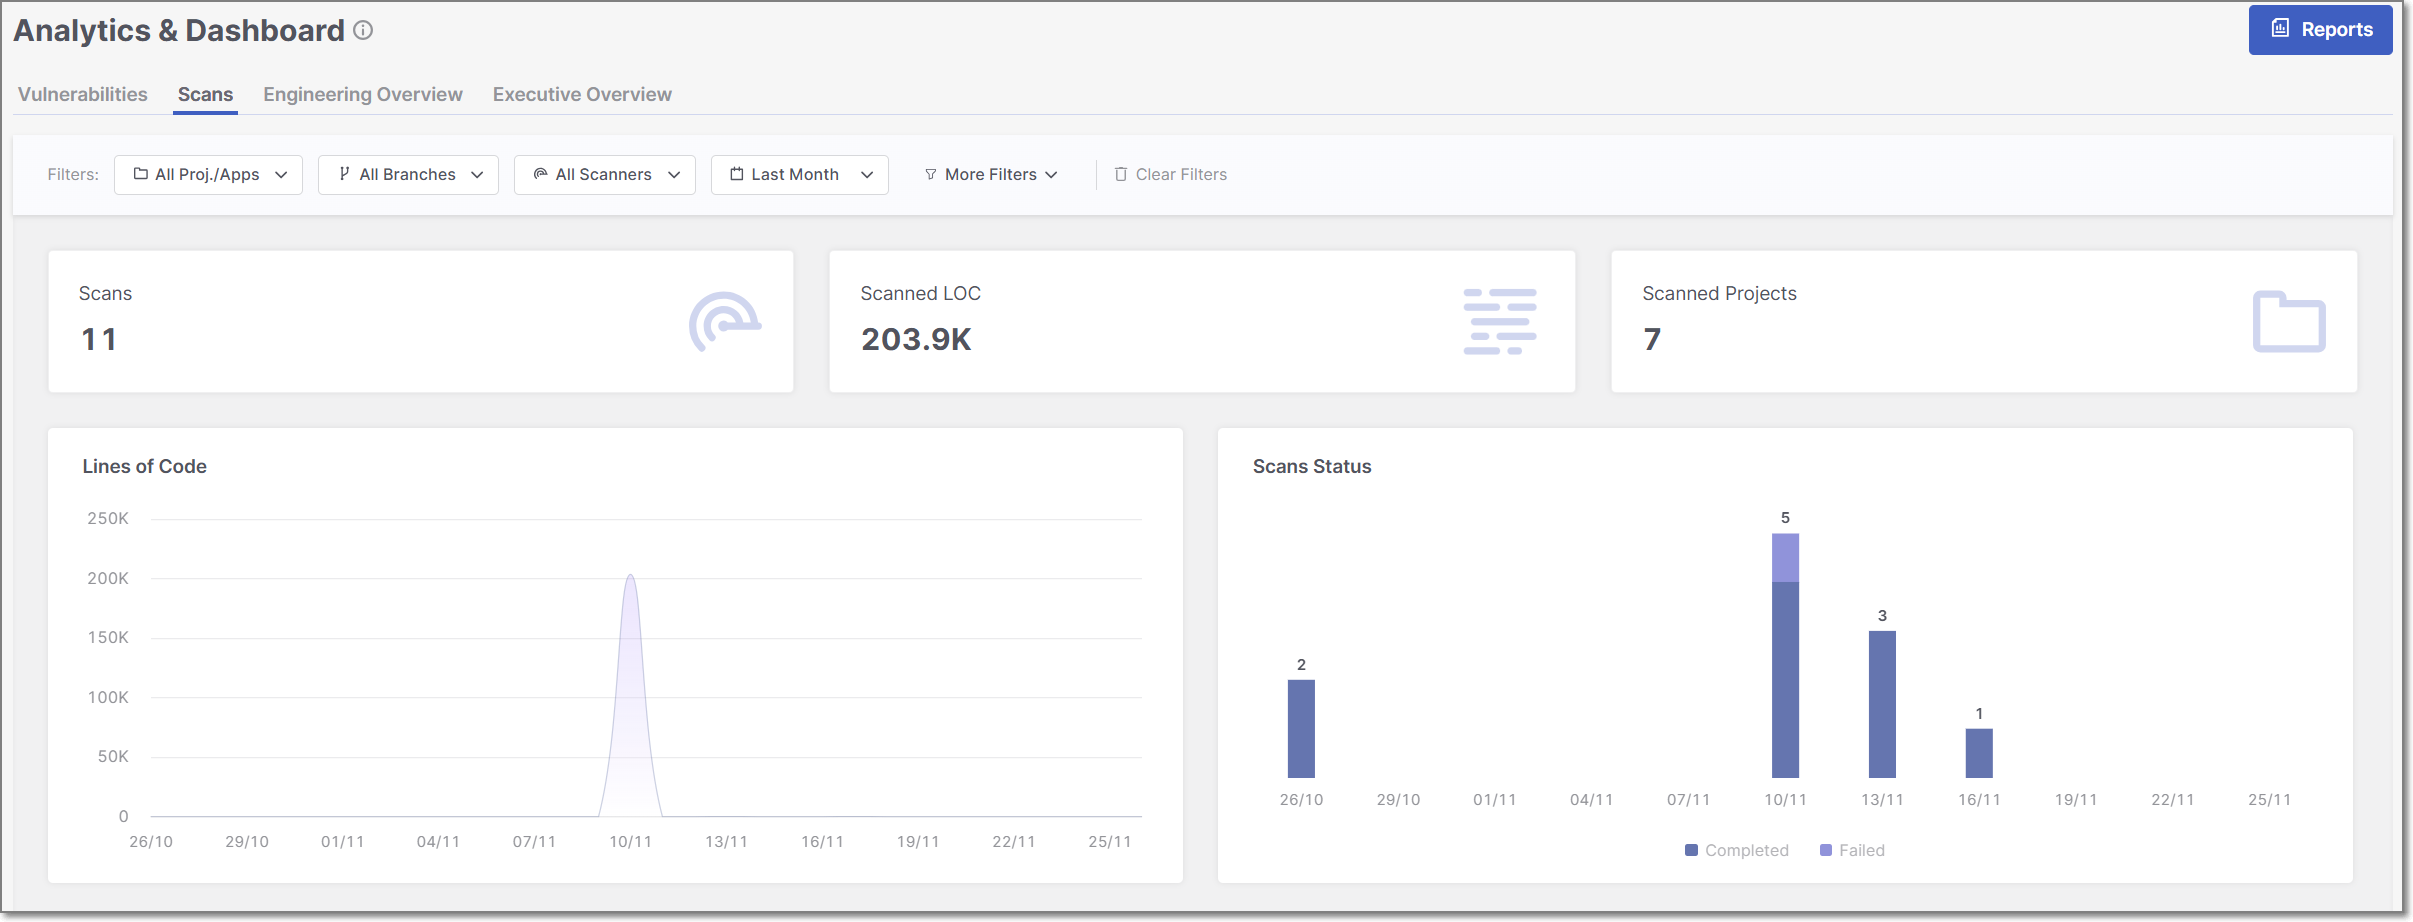Click the scanner icon in Scans card
2413x922 pixels.
(724, 321)
